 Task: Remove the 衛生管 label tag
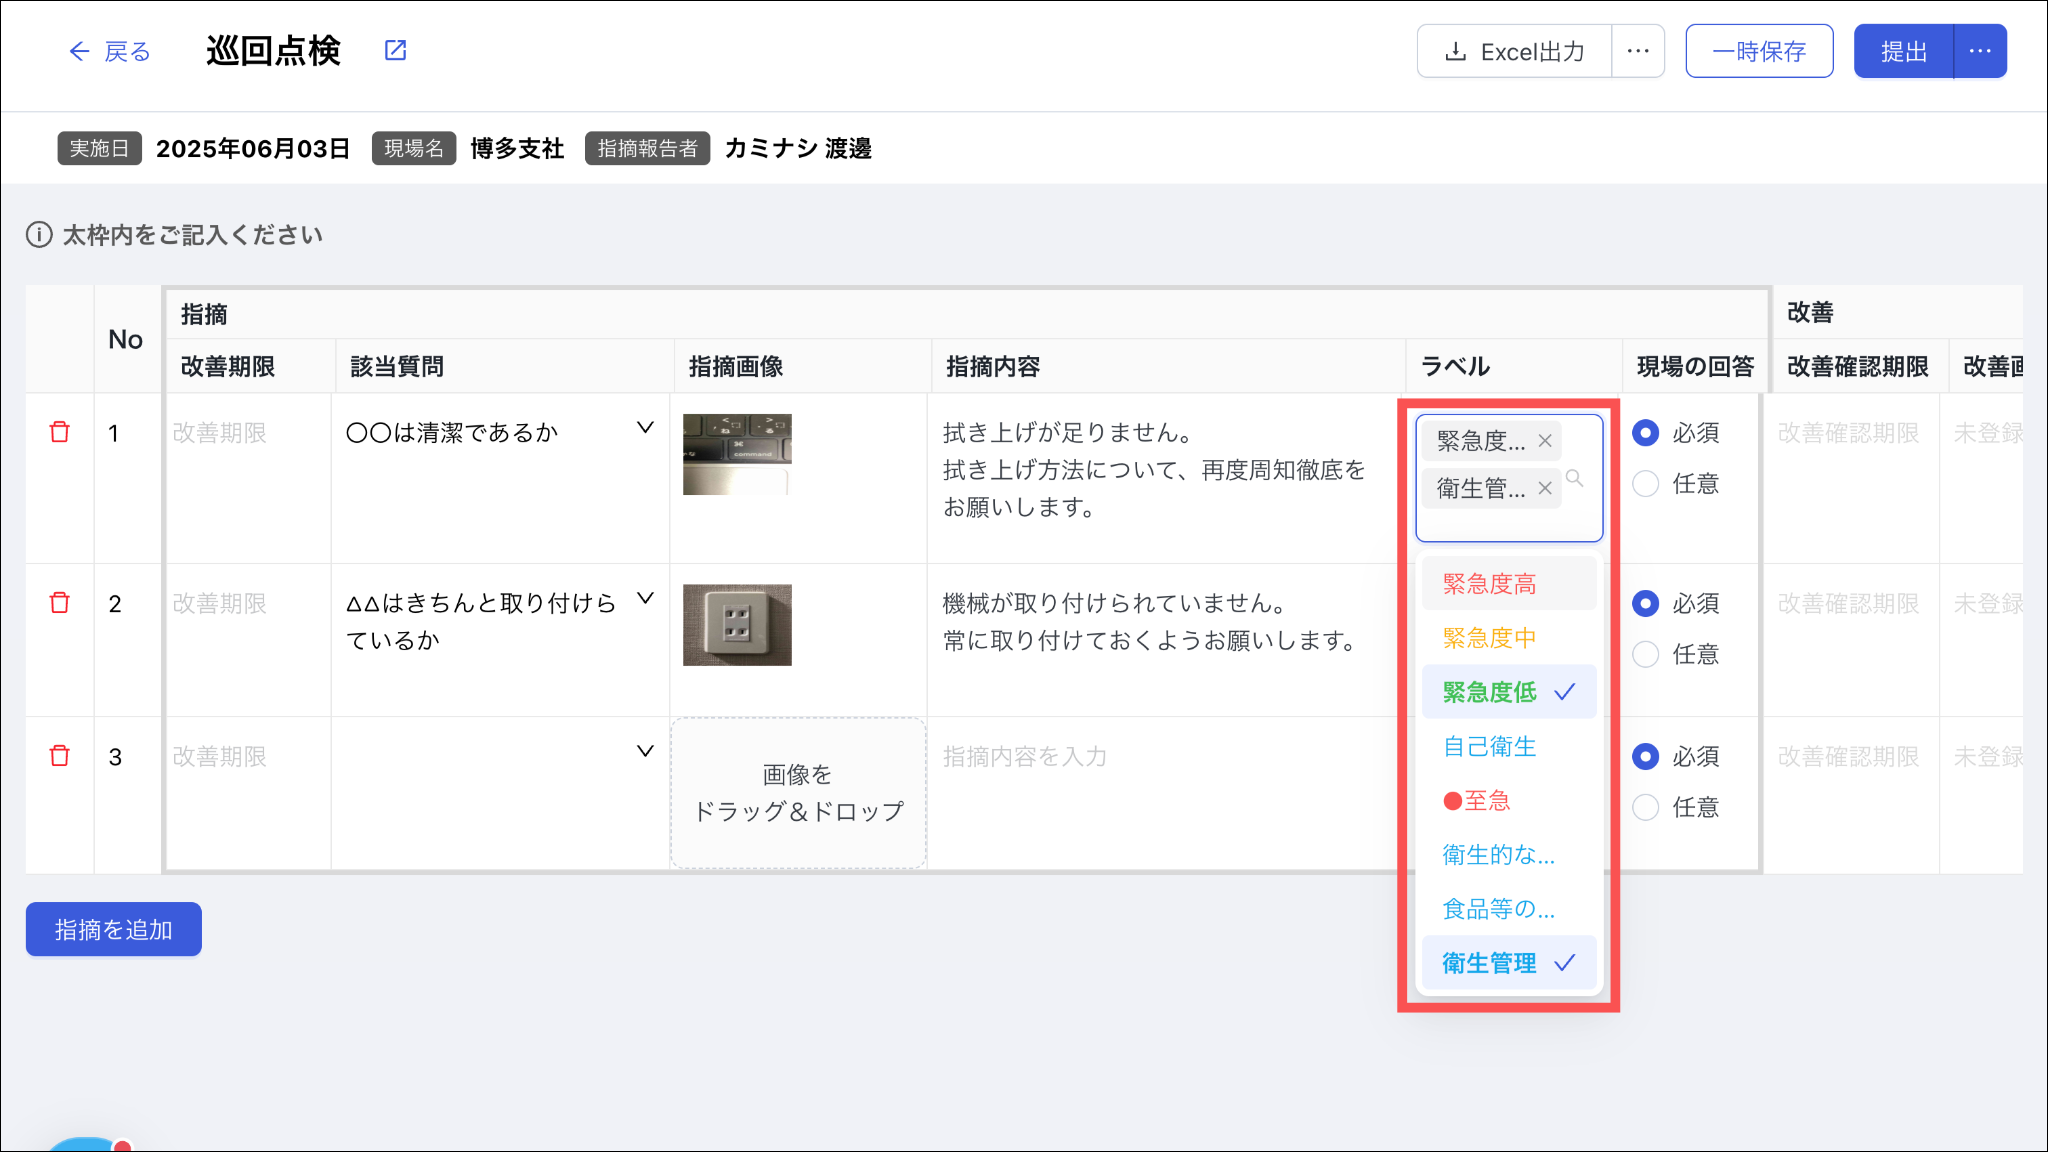click(x=1545, y=488)
